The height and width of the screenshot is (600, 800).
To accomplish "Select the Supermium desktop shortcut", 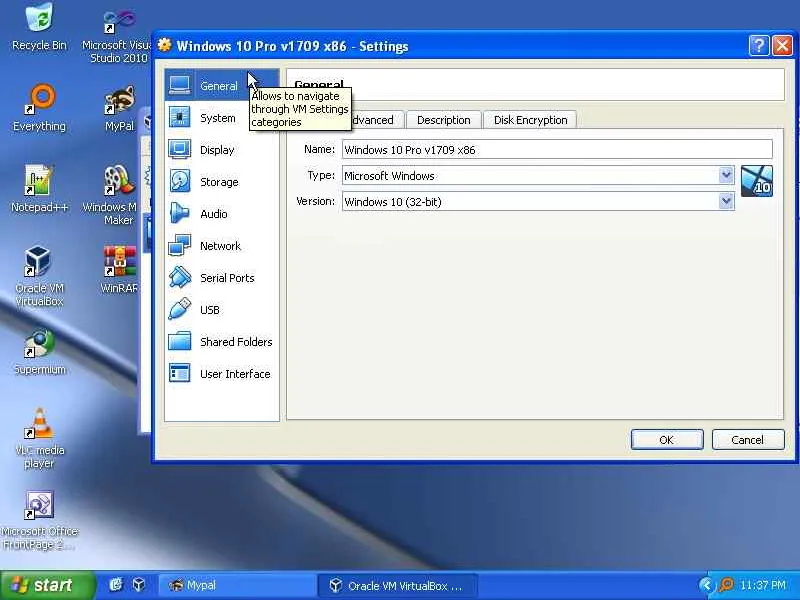I will tap(39, 352).
